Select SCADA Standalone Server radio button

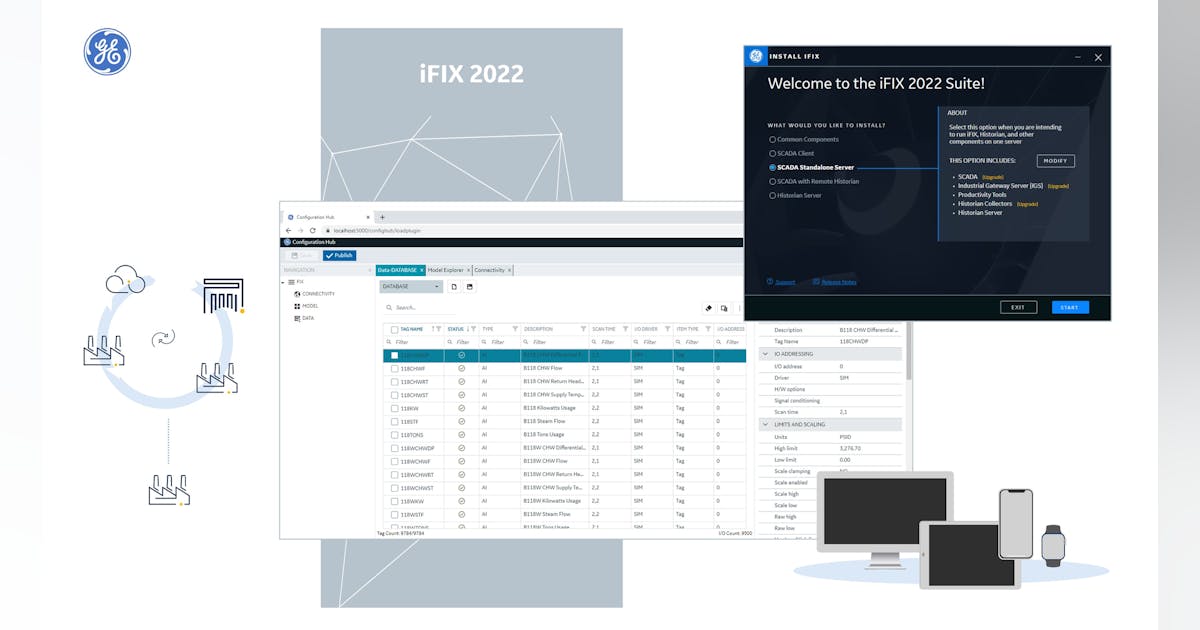pos(772,167)
